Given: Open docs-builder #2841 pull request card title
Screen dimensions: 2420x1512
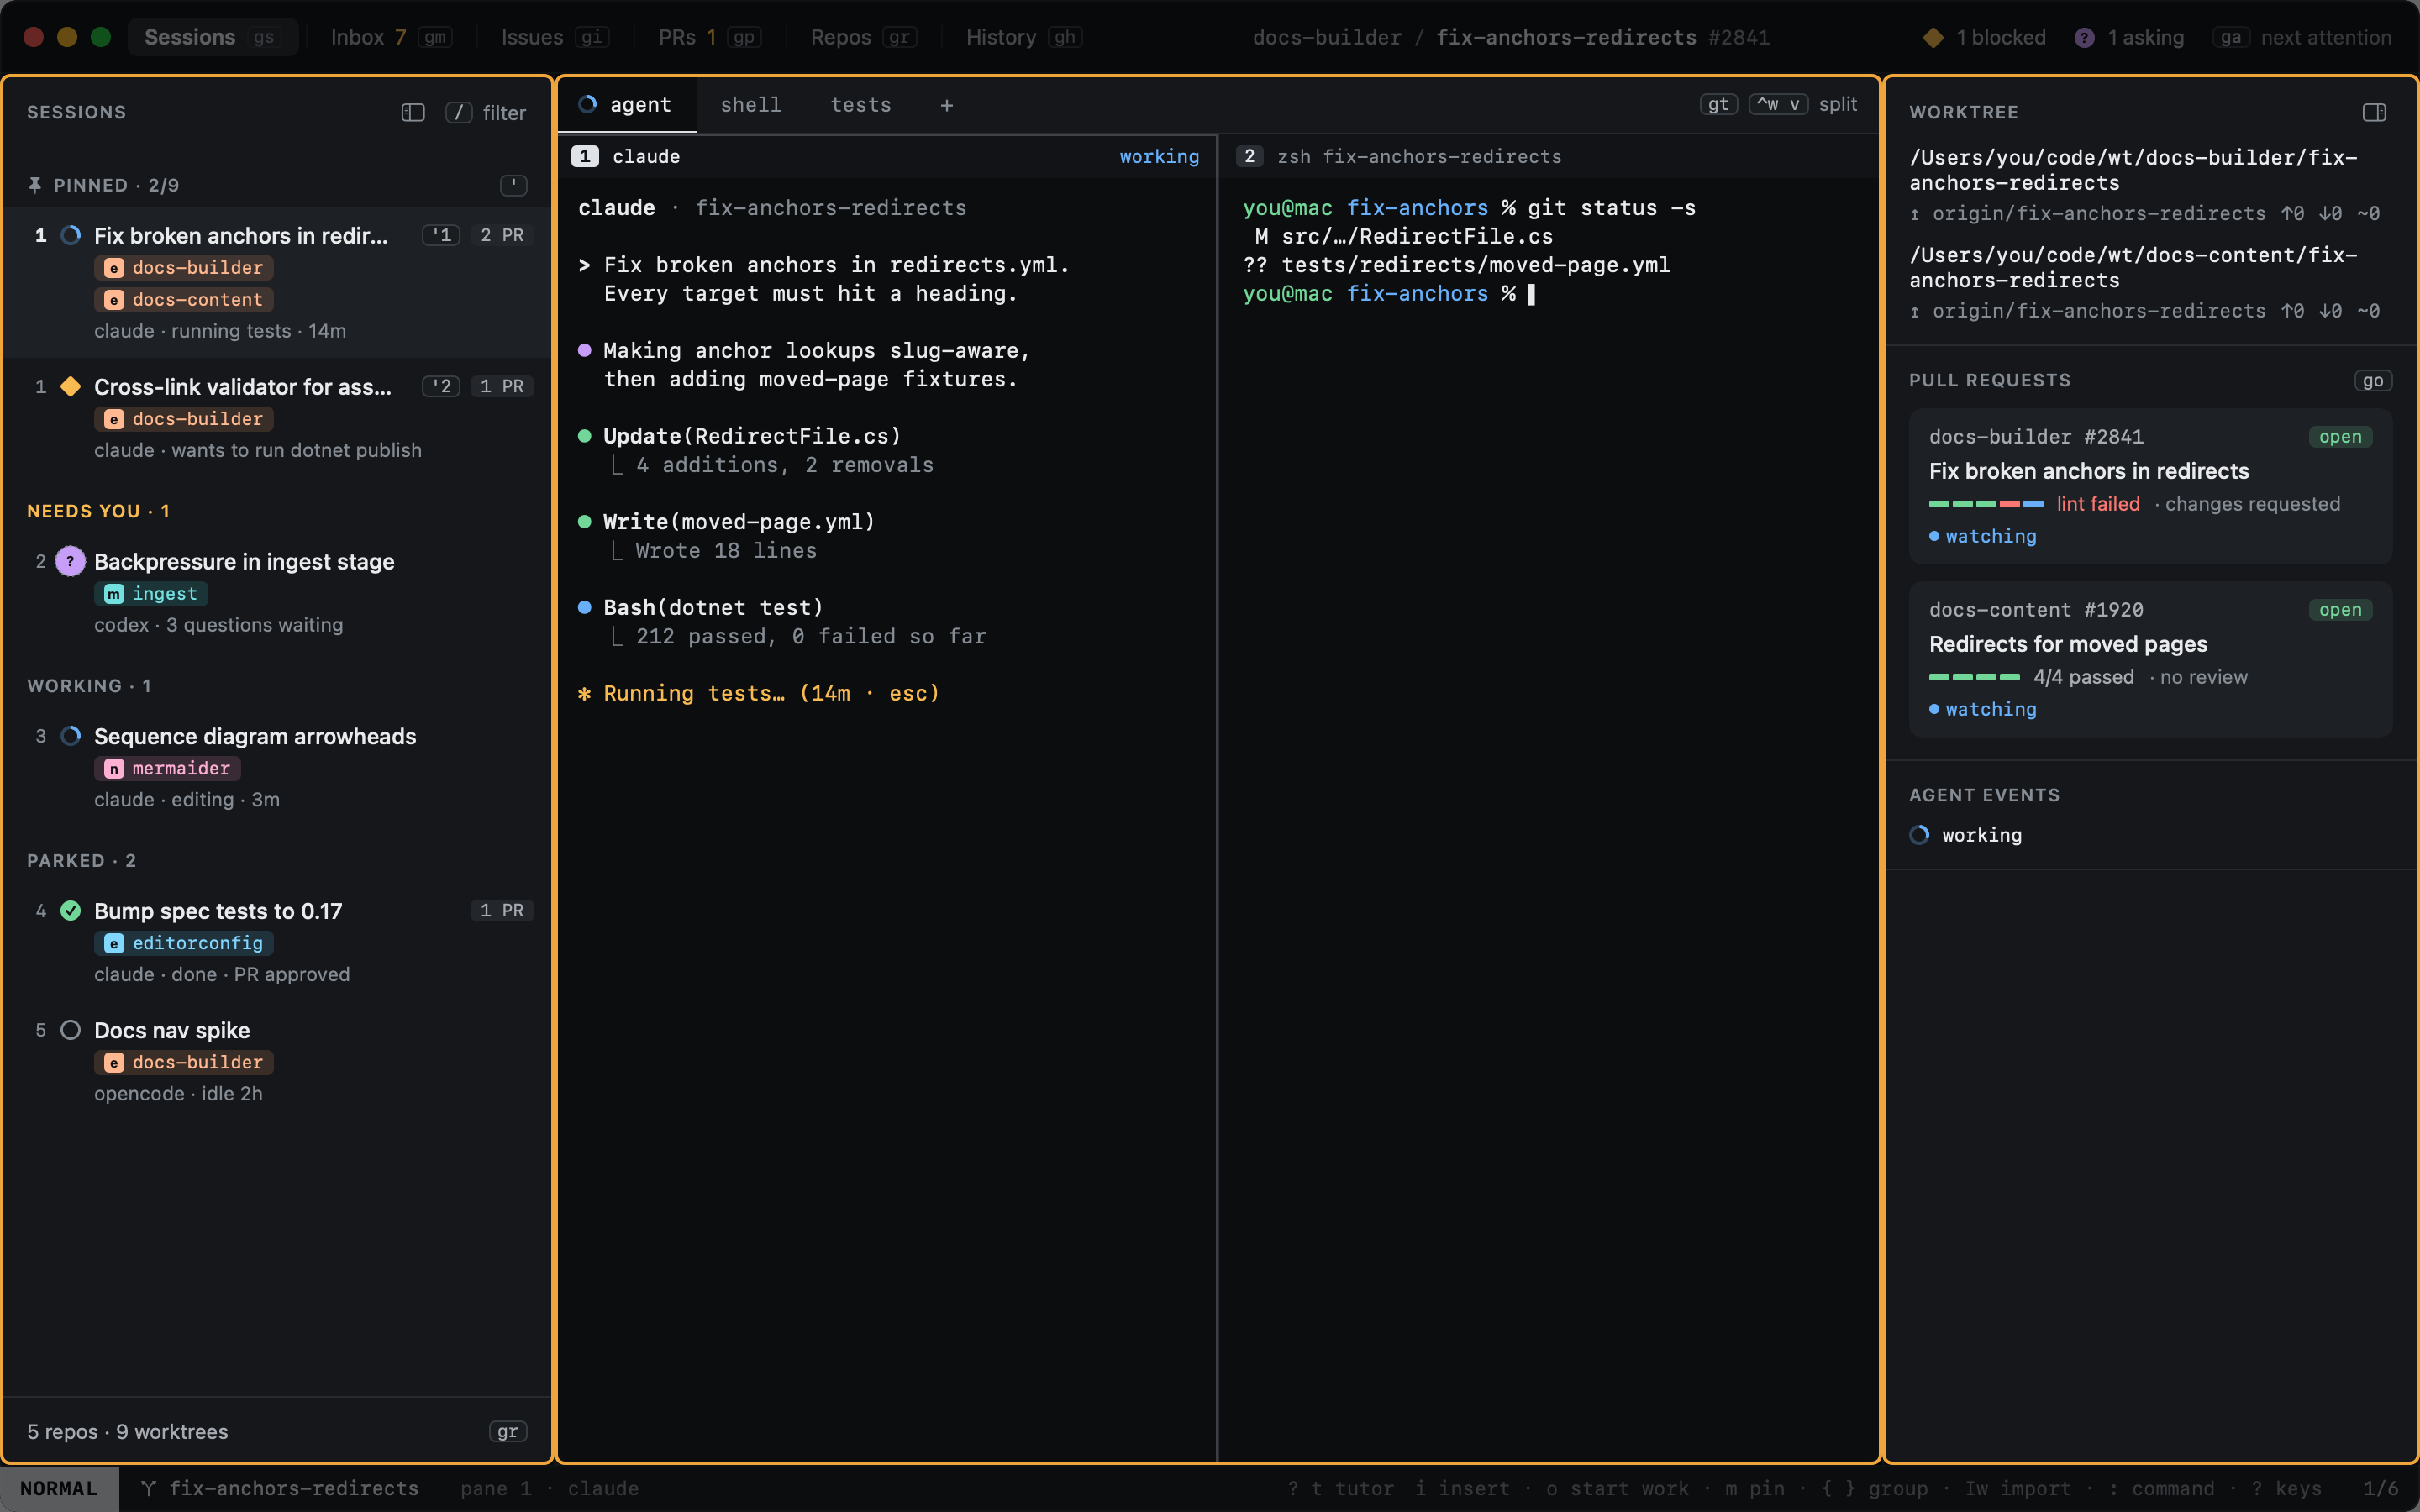Looking at the screenshot, I should click(x=2088, y=471).
